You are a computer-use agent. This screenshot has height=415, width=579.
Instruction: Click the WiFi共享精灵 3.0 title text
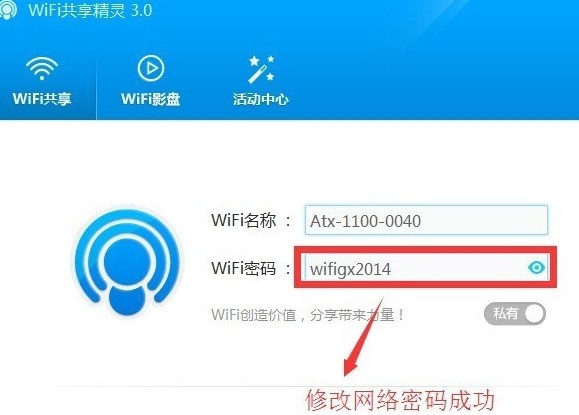(90, 10)
